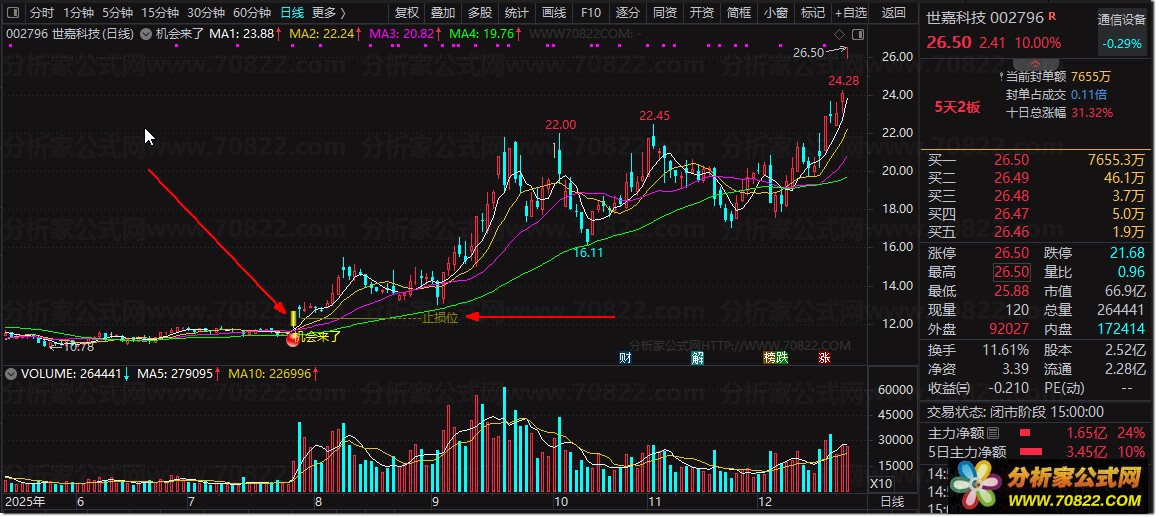The width and height of the screenshot is (1158, 517).
Task: Click the MA1: 23.88 indicator value
Action: coord(241,33)
